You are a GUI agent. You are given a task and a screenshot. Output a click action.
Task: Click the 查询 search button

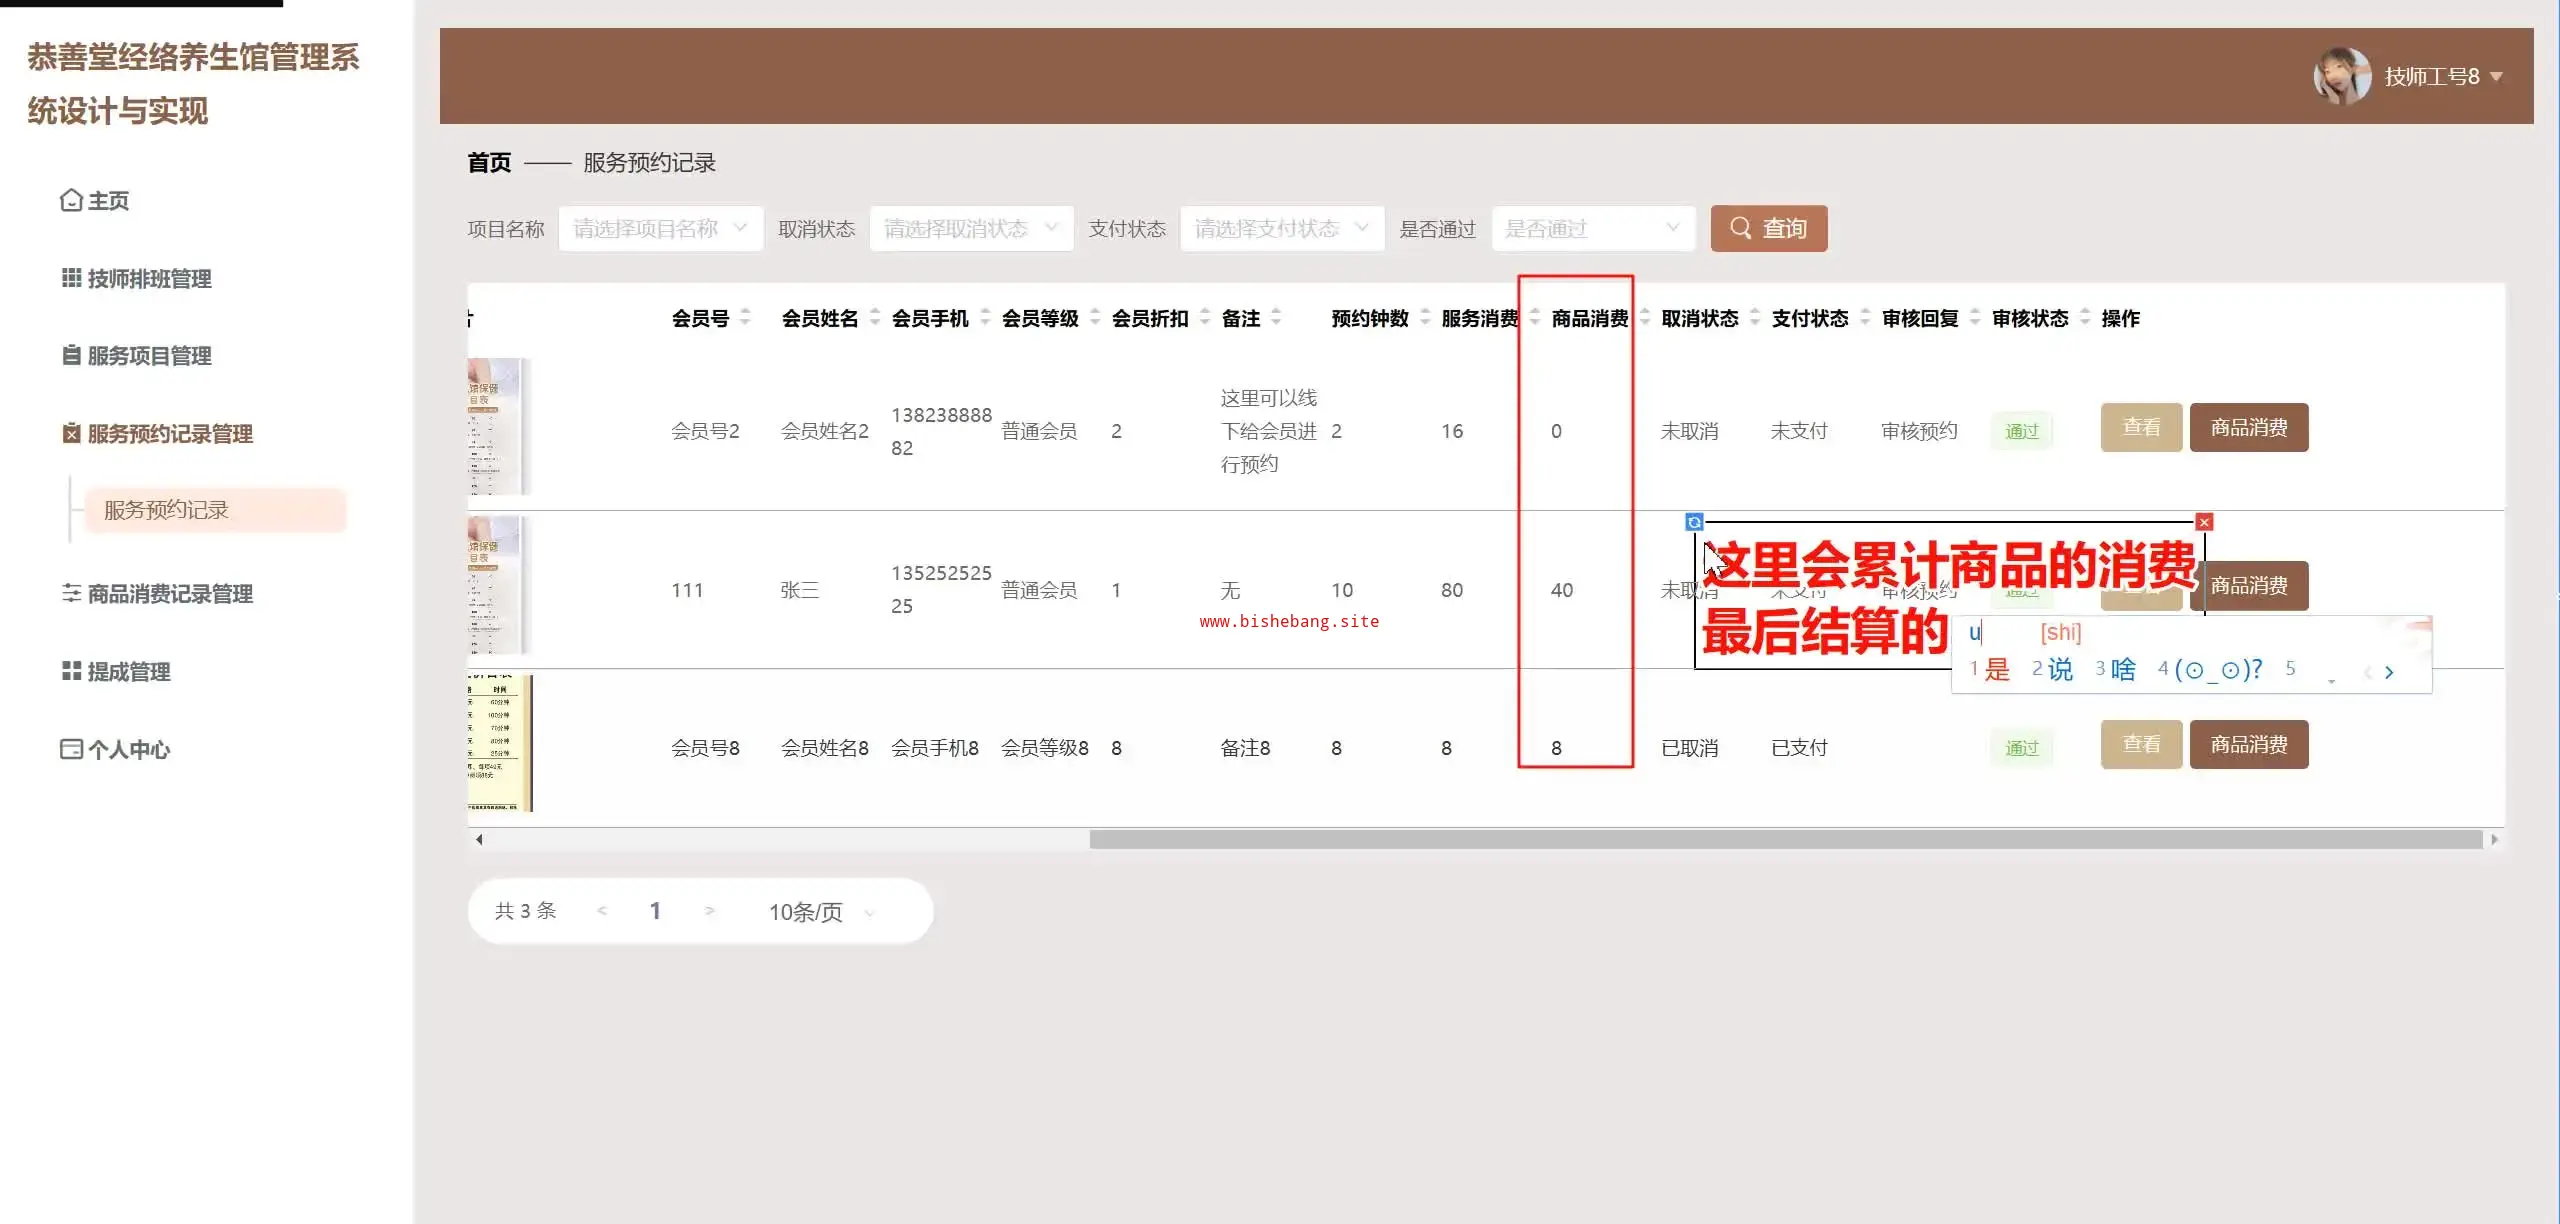pos(1768,229)
